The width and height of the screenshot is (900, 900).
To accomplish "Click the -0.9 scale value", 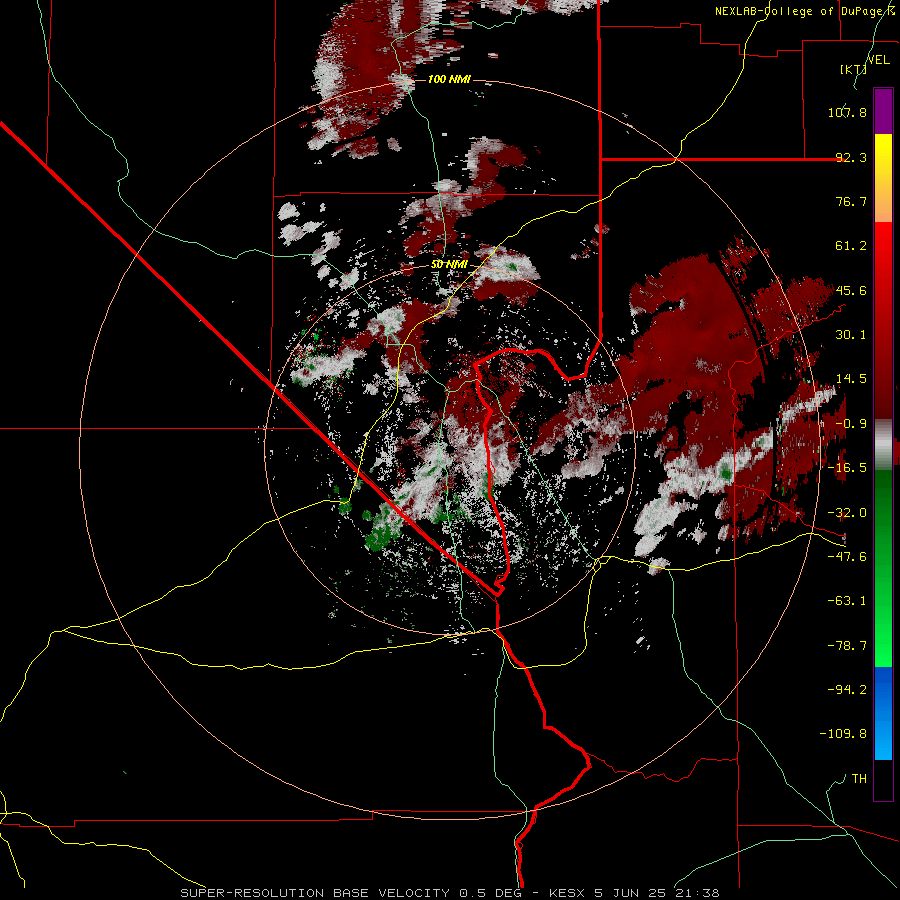I will pos(851,424).
